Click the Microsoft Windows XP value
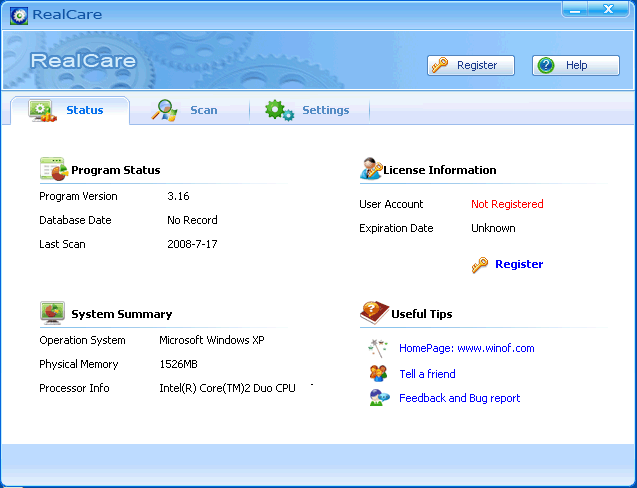 click(212, 340)
